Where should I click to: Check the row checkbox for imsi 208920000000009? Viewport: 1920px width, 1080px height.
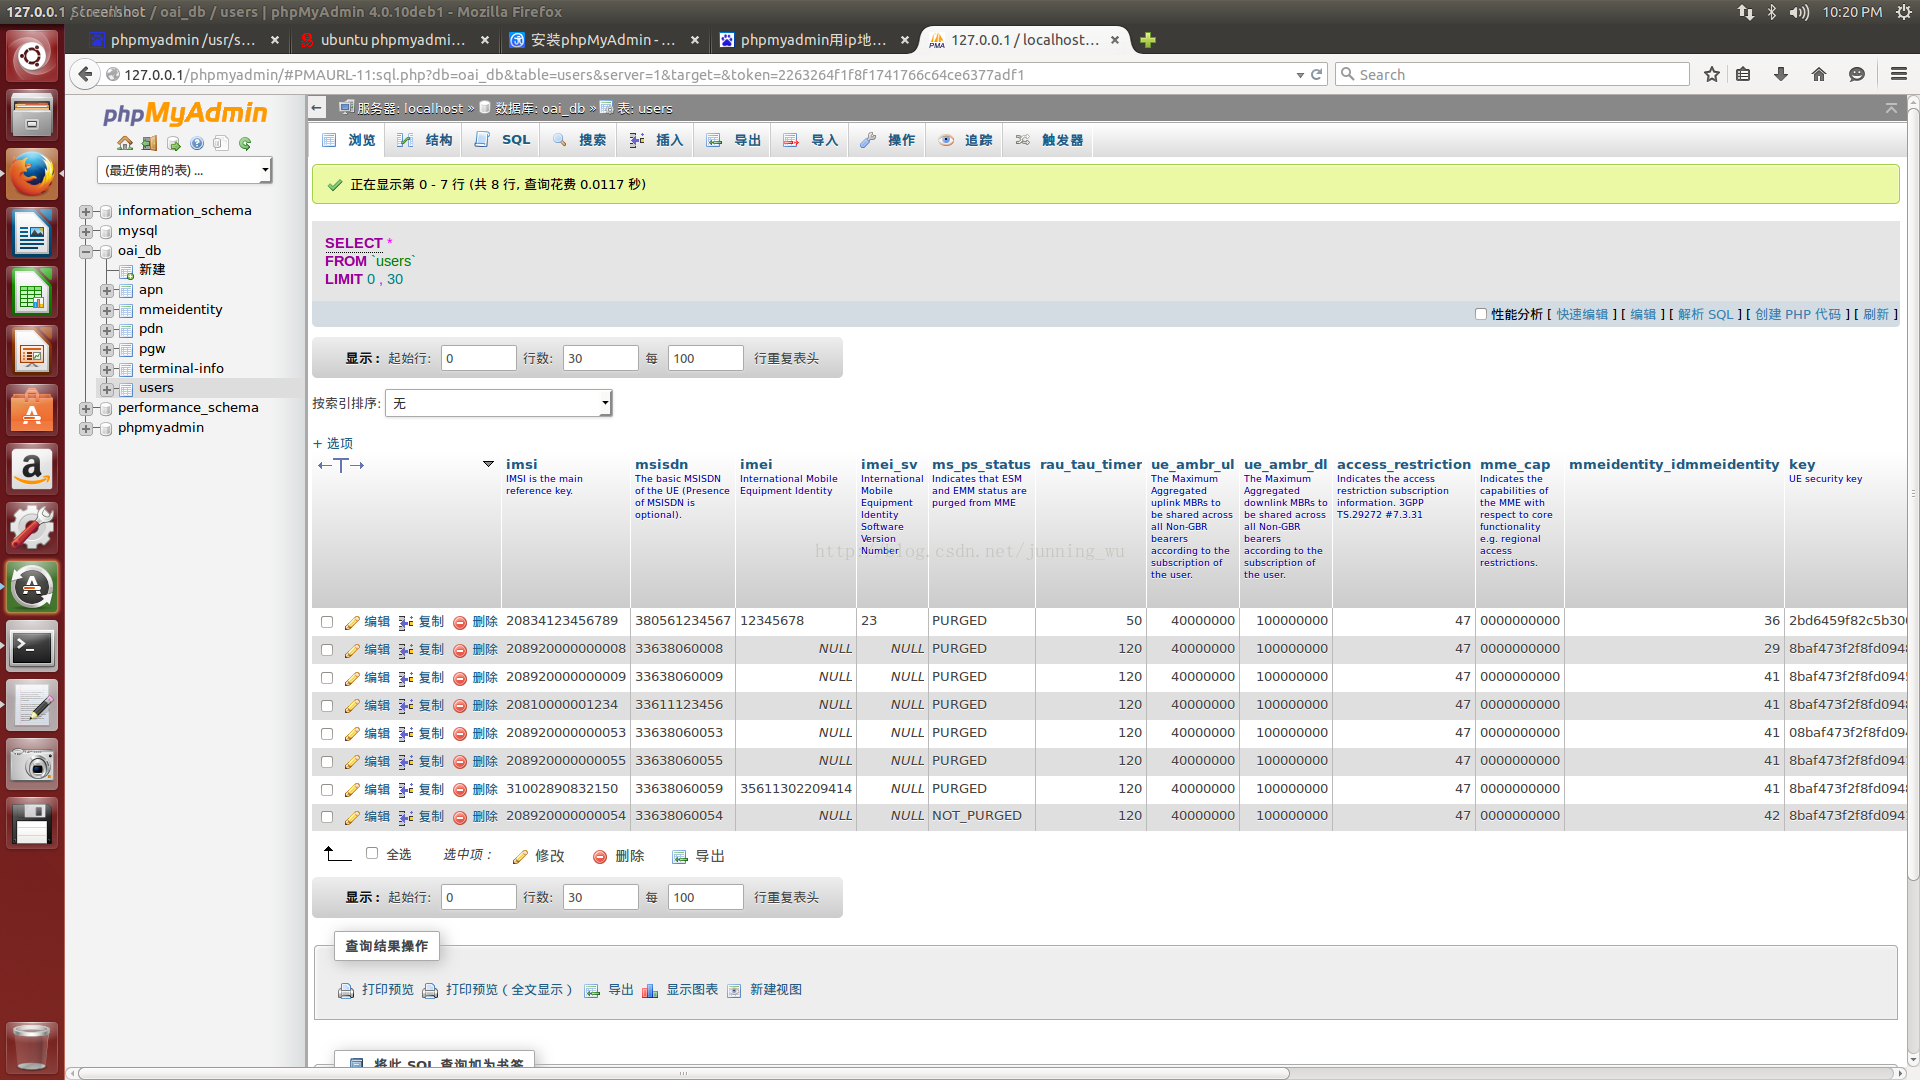pos(327,678)
